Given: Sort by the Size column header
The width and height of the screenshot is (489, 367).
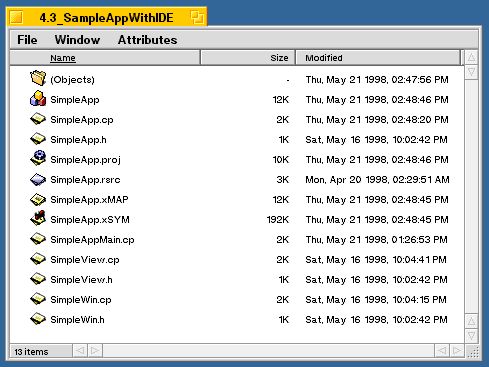Looking at the screenshot, I should (248, 58).
